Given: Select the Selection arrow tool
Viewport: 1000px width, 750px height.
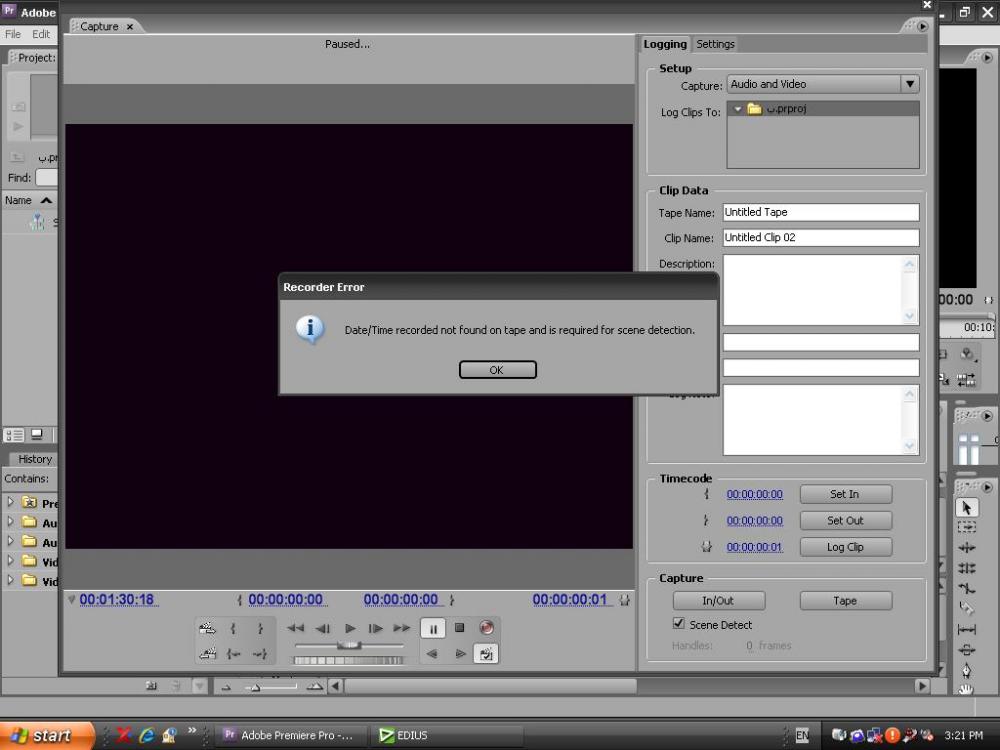Looking at the screenshot, I should pyautogui.click(x=967, y=508).
